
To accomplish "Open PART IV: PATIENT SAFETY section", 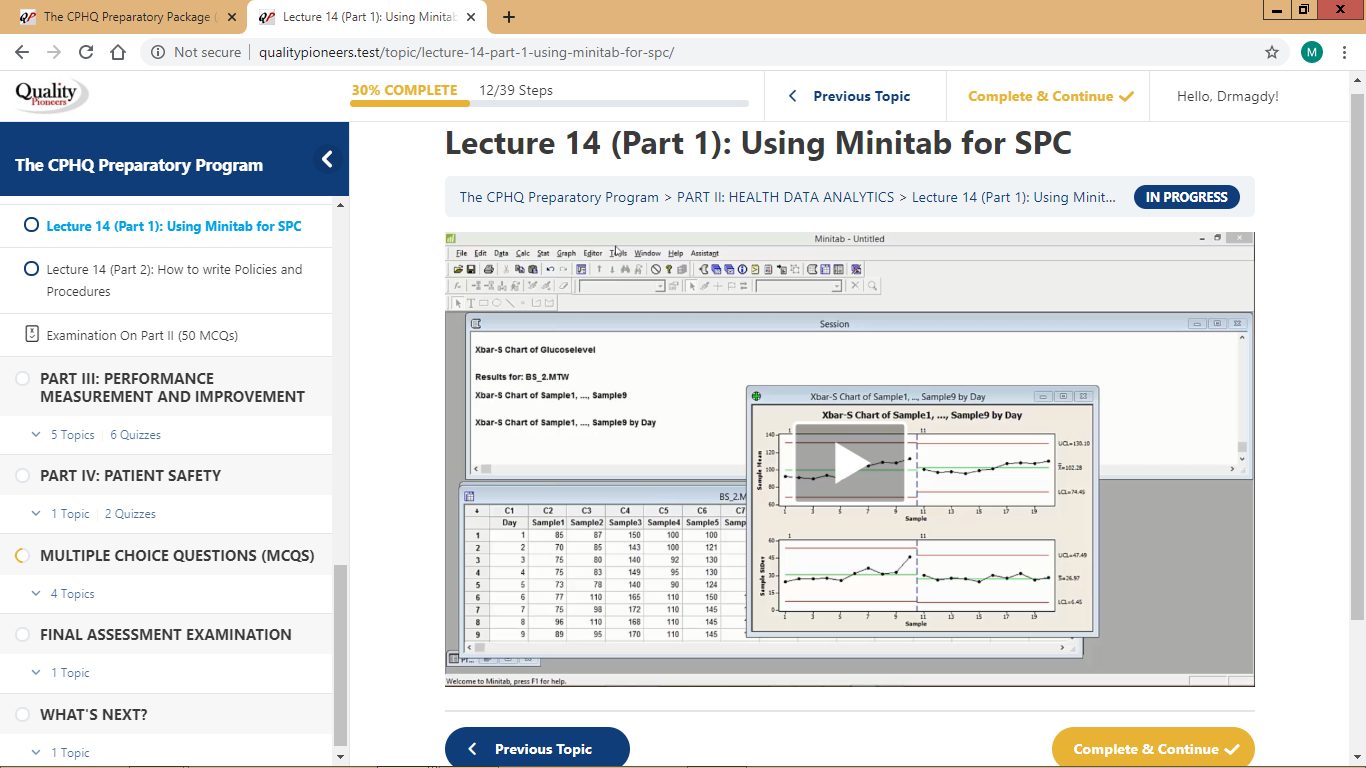I will pyautogui.click(x=130, y=475).
